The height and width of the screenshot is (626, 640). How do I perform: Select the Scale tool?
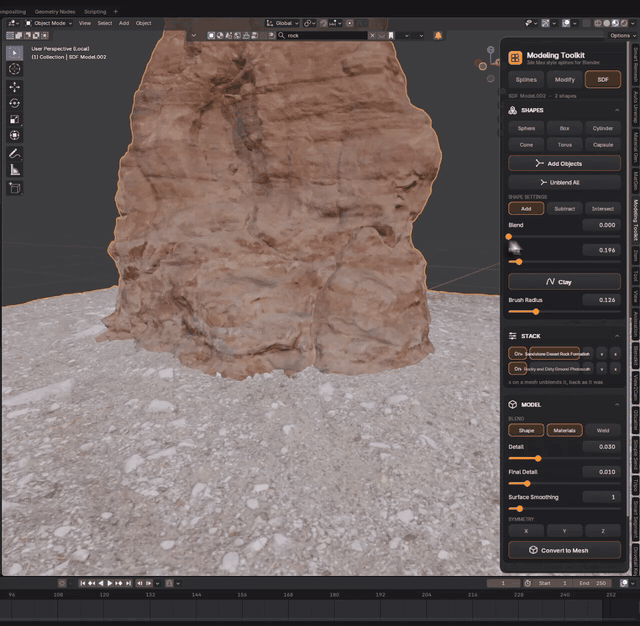coord(14,119)
